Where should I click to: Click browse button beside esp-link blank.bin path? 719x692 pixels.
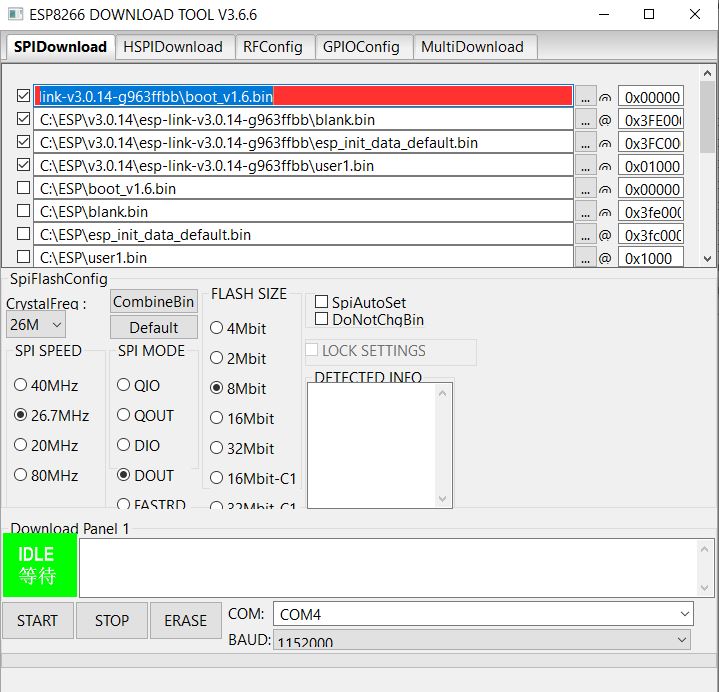(x=585, y=120)
